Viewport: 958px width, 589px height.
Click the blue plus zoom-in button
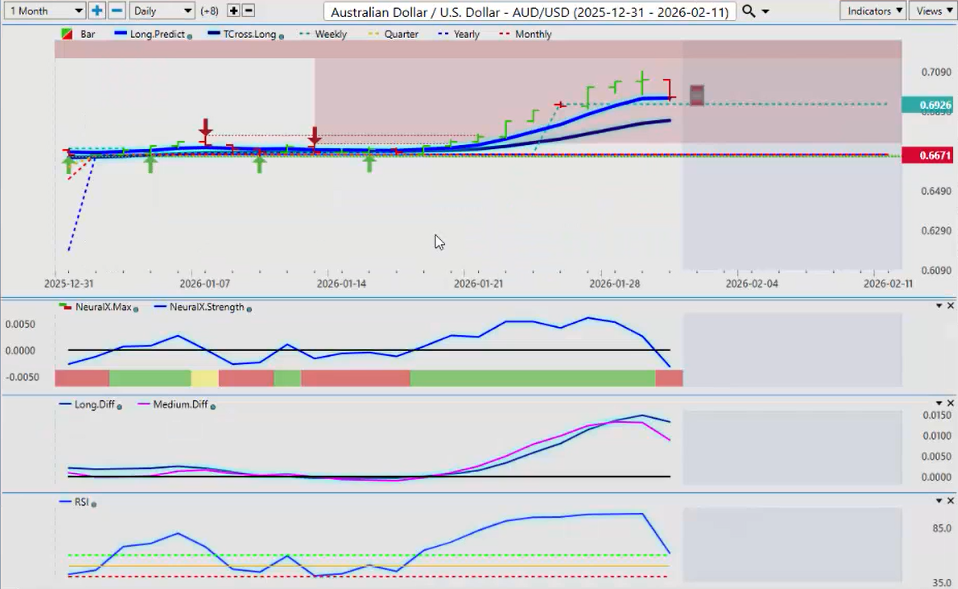(x=97, y=11)
